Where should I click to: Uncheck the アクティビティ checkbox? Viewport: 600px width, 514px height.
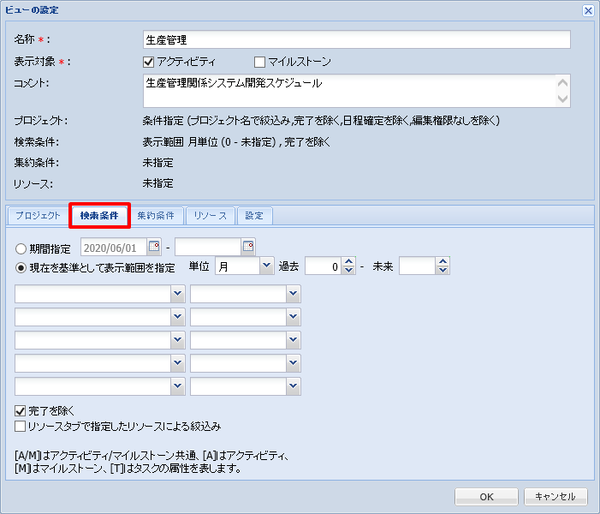(148, 62)
